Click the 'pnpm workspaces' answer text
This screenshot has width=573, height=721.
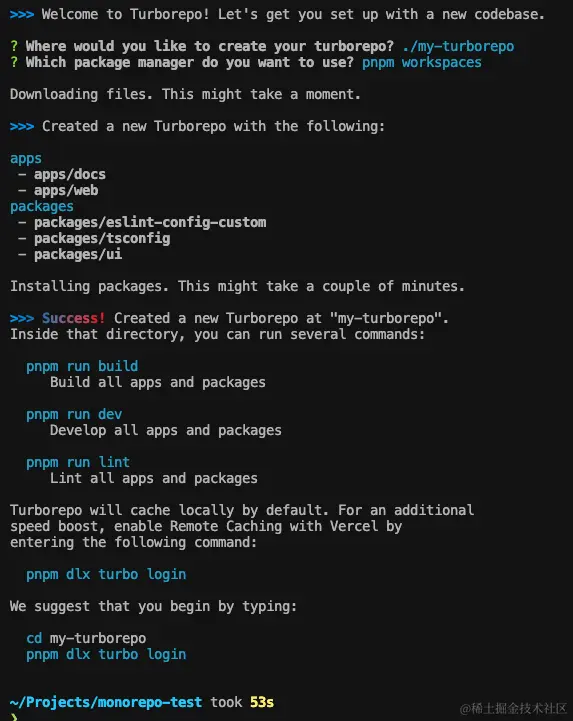(422, 63)
